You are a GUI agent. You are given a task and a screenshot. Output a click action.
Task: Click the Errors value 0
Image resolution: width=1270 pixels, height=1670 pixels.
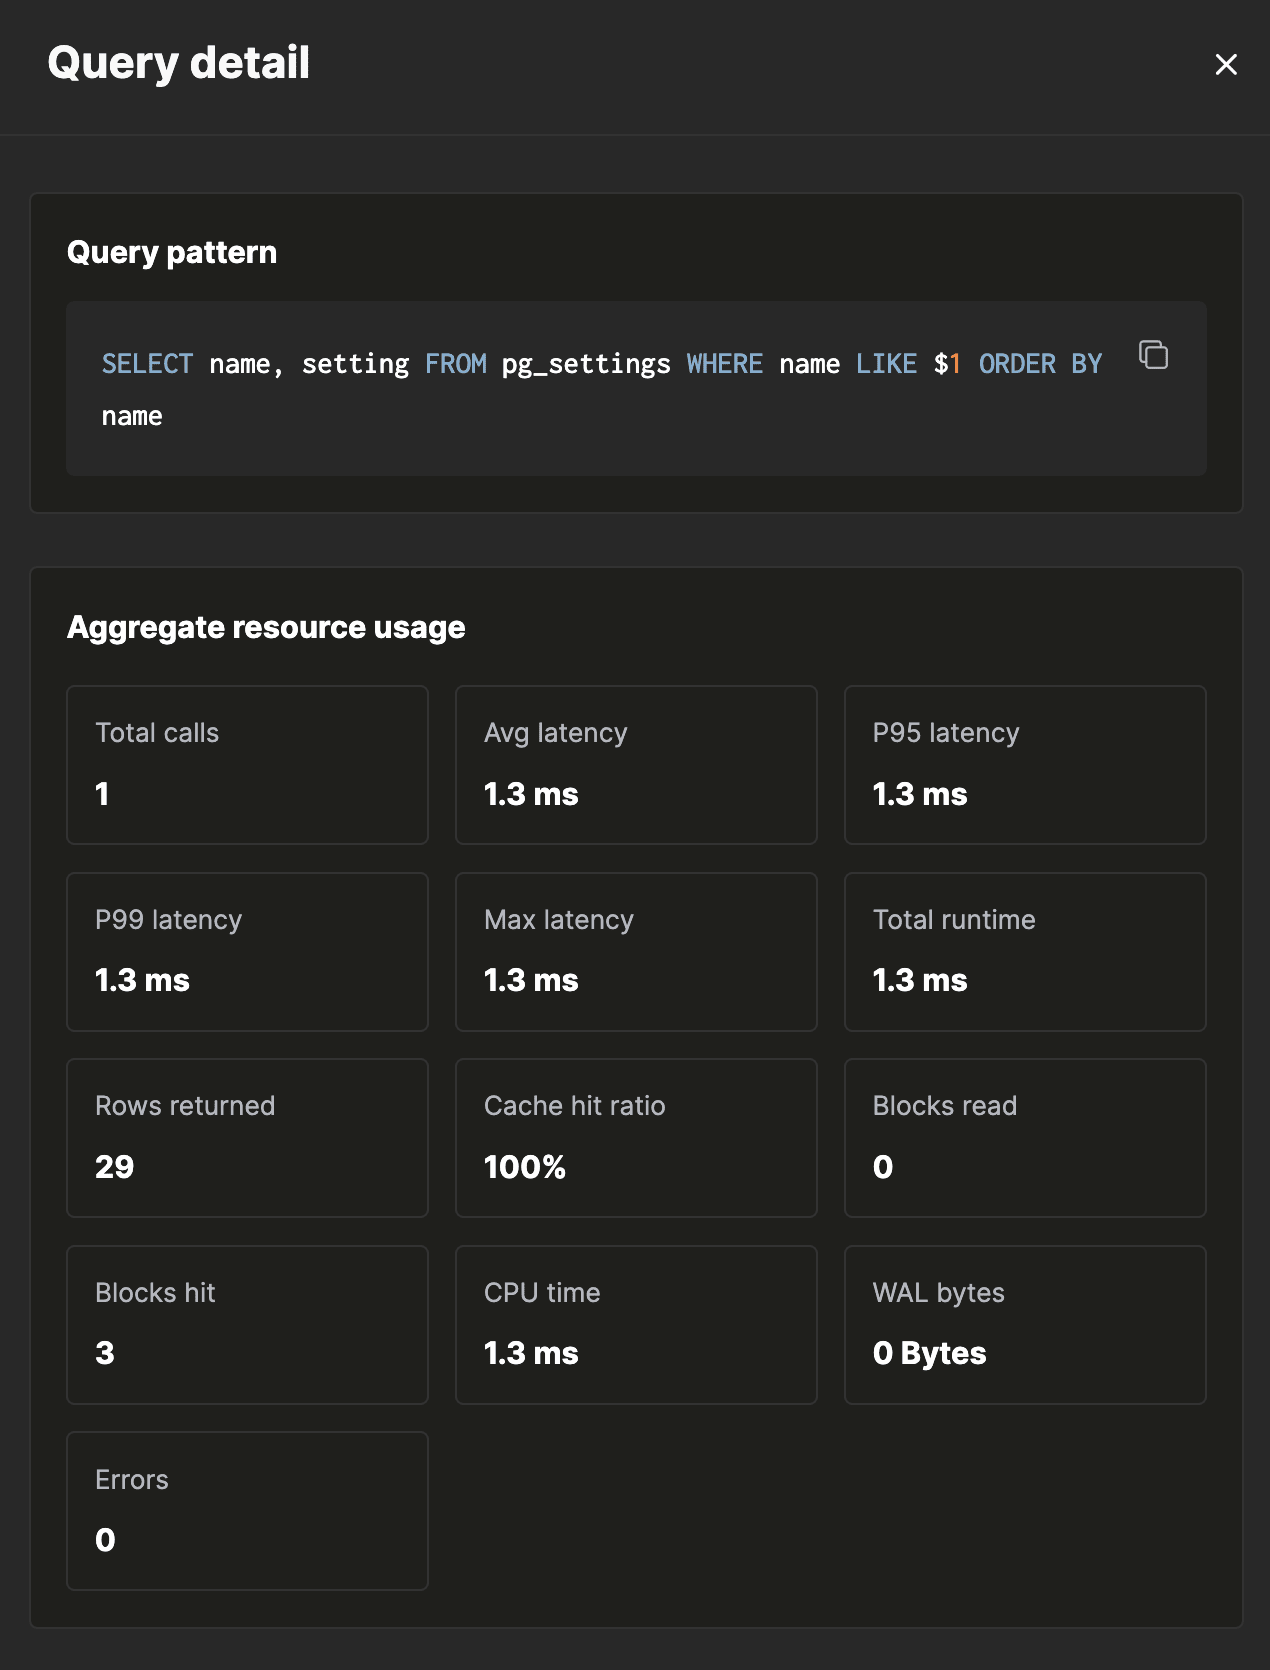pos(105,1540)
